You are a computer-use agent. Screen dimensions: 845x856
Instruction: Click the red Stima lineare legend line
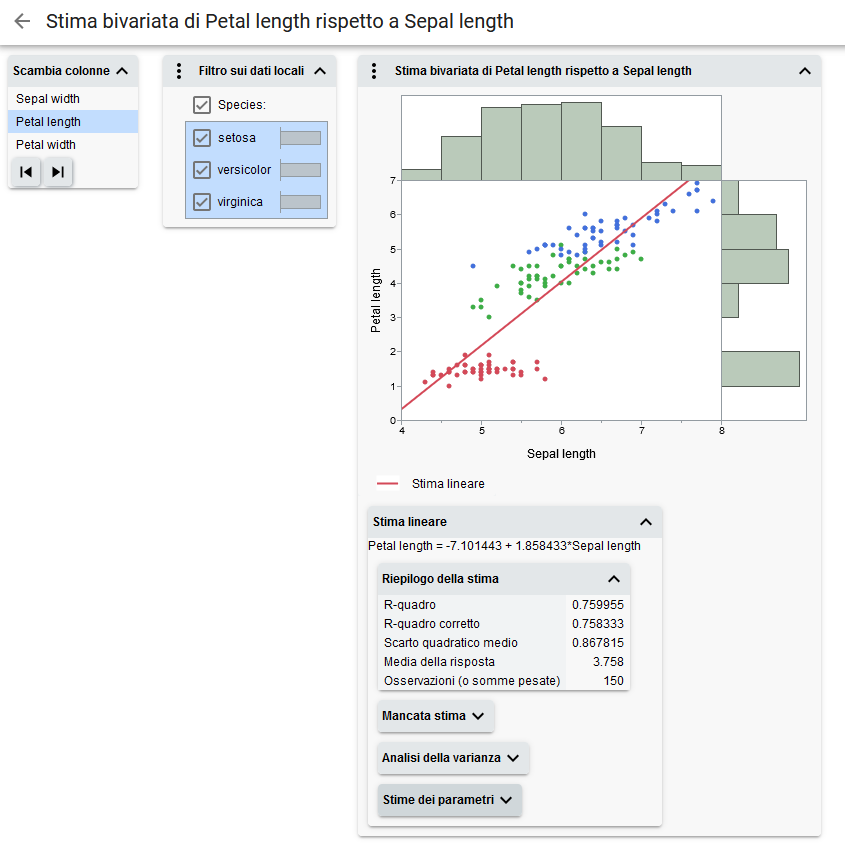[x=388, y=484]
